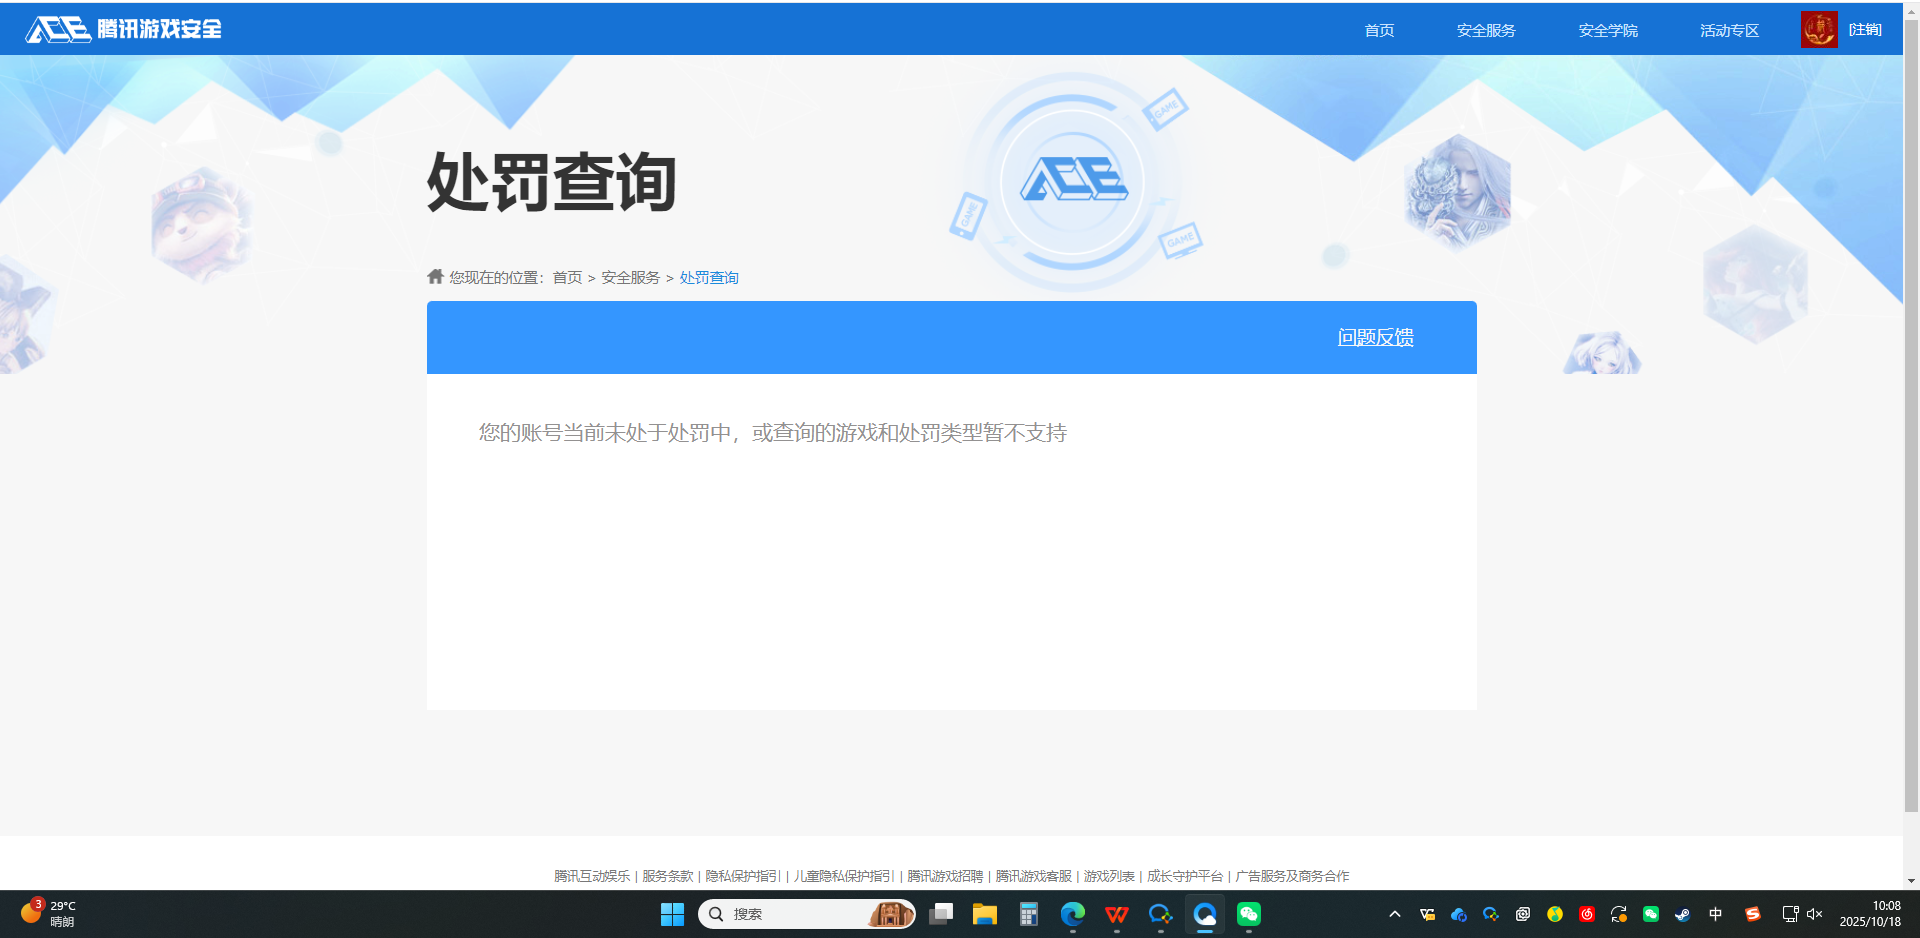Open WeChat from the taskbar
1920x938 pixels.
pyautogui.click(x=1248, y=914)
